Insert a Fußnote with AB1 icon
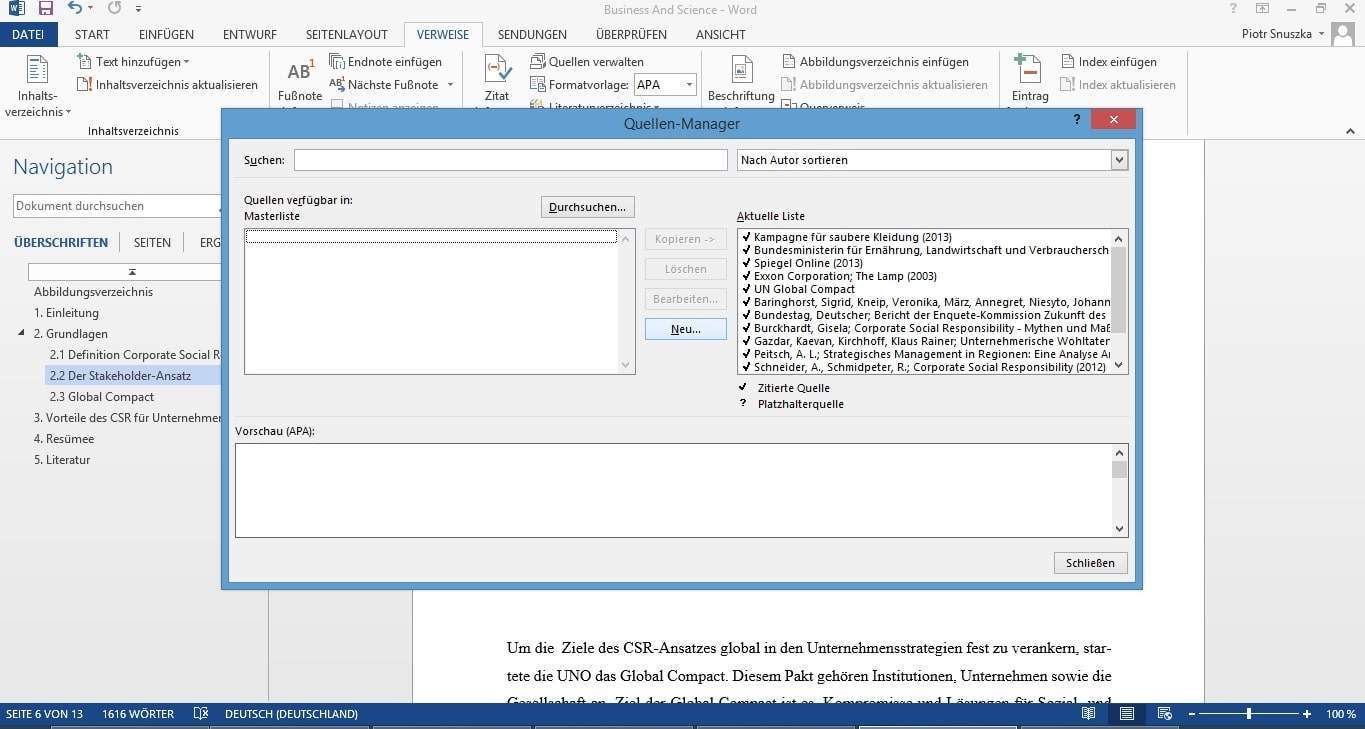Screen dimensions: 1365x729 click(x=300, y=71)
